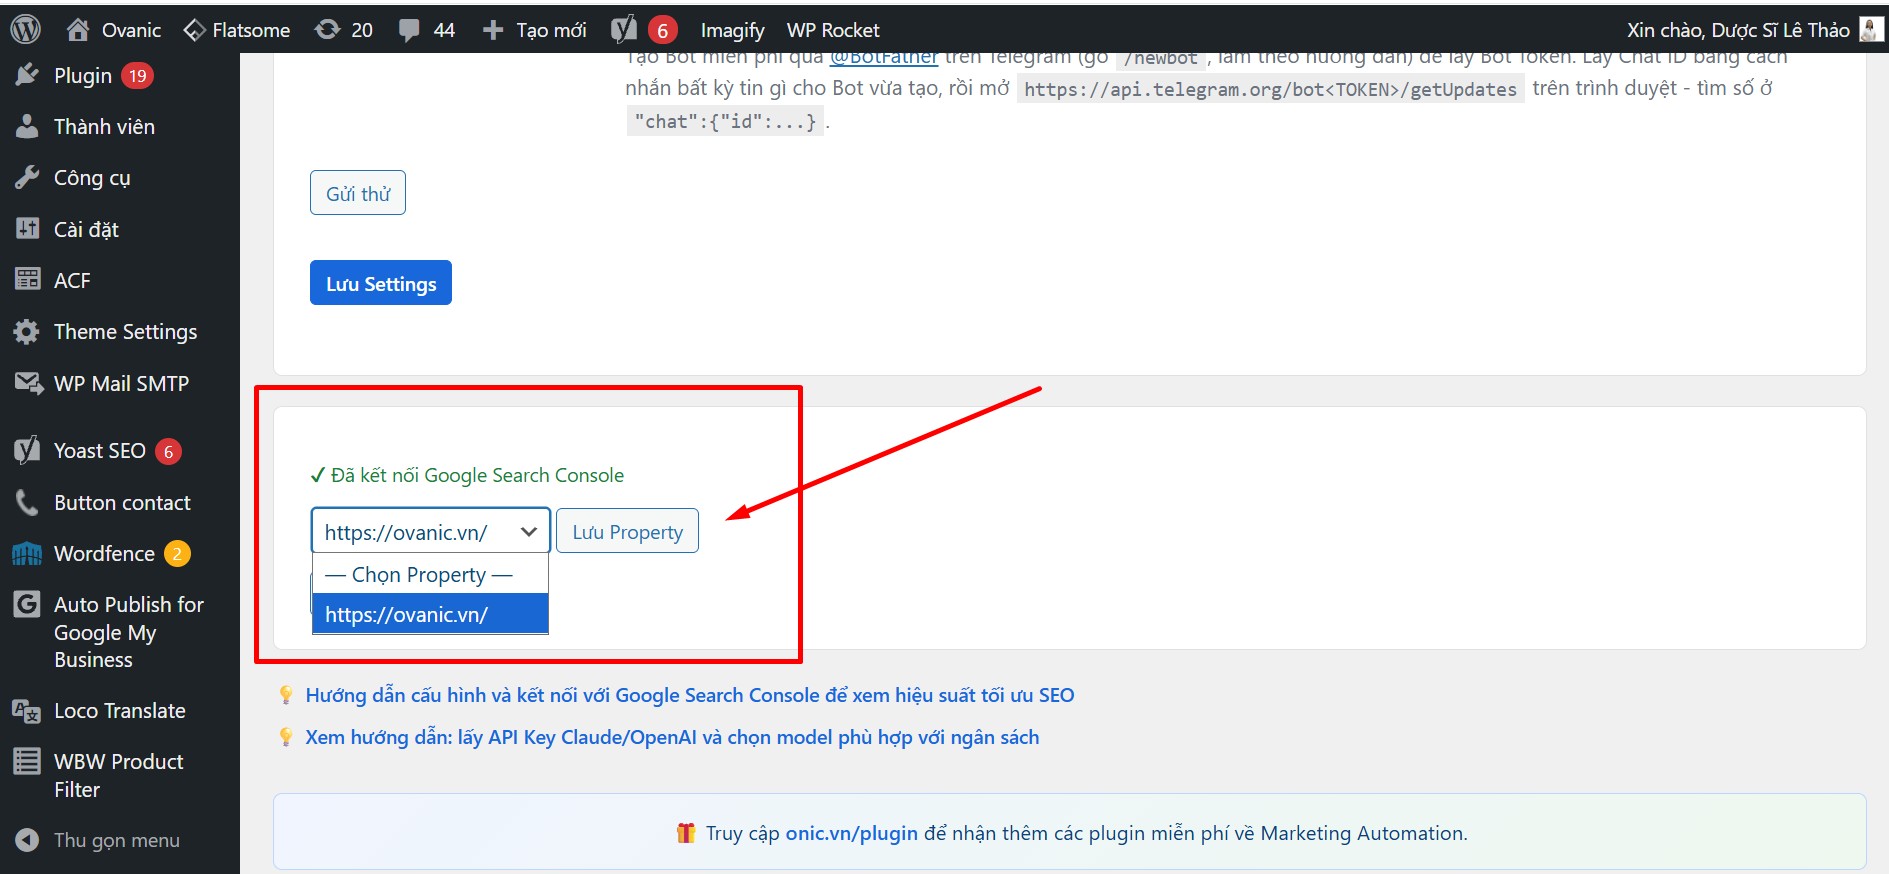Click the Cài đặt settings icon
The height and width of the screenshot is (874, 1889).
(27, 229)
